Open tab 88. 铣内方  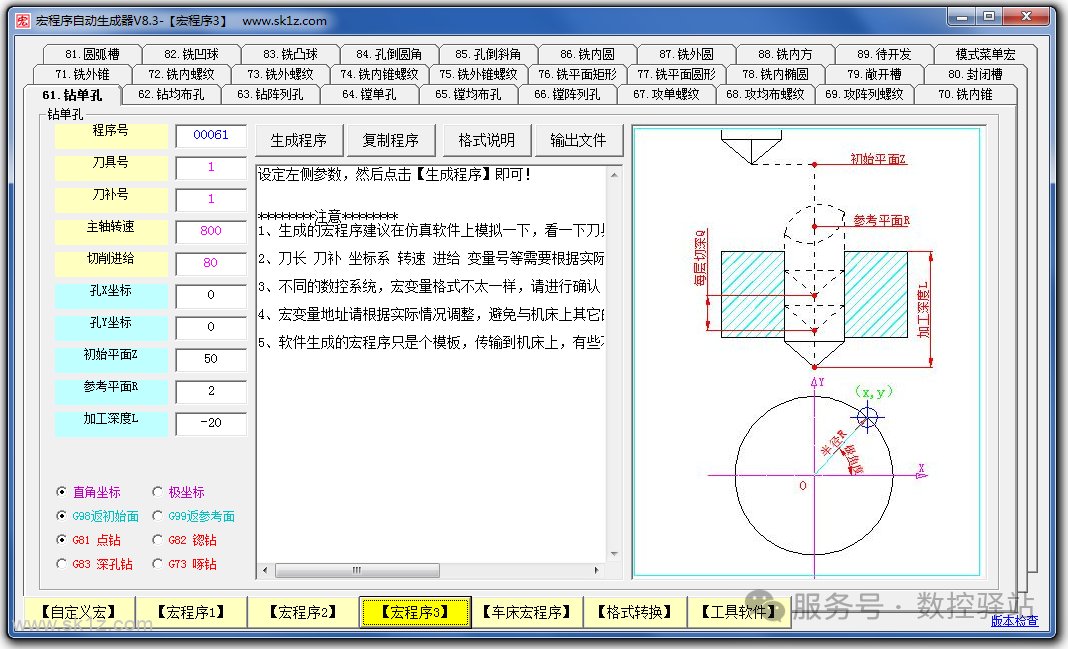pos(785,54)
